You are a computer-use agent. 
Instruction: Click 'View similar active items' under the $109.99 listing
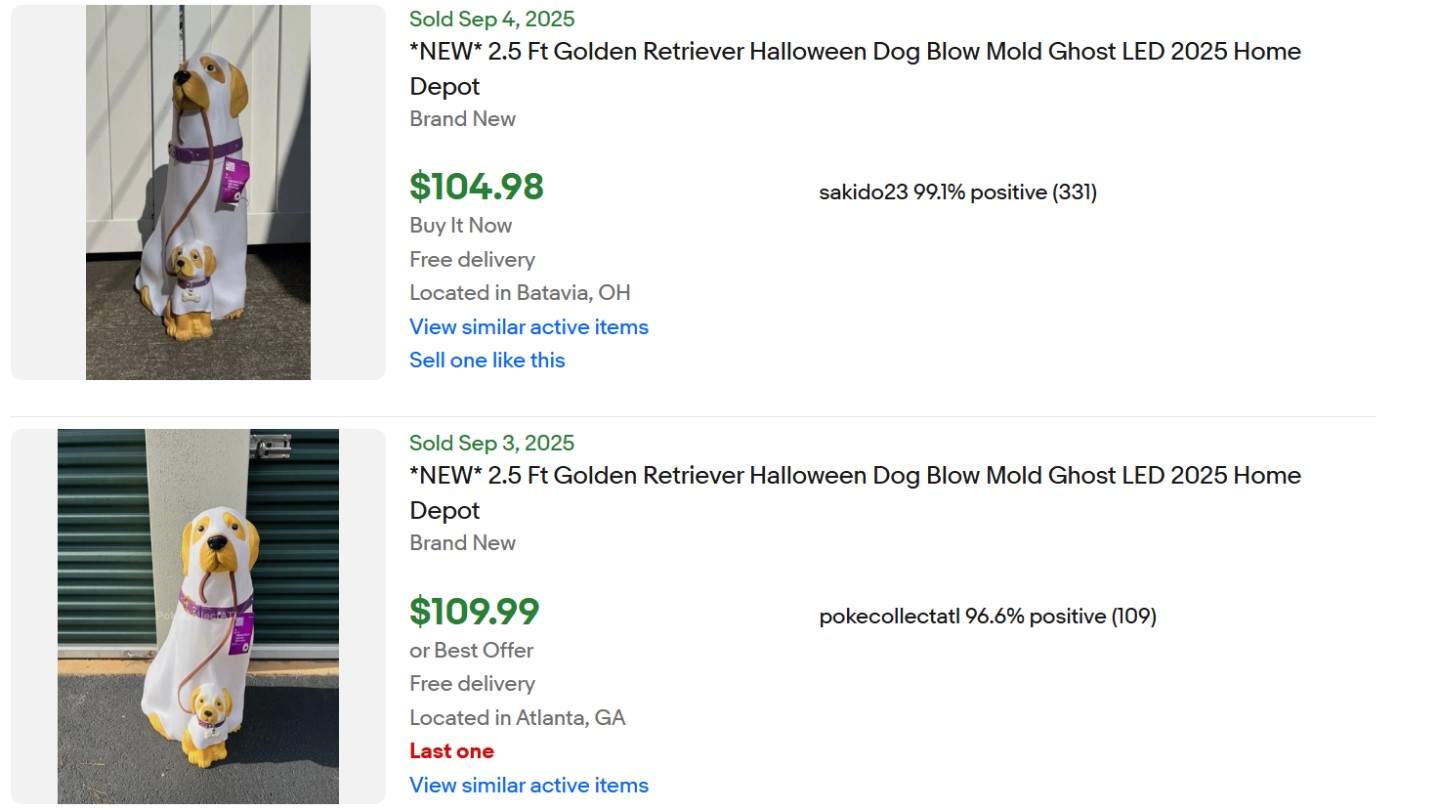[x=528, y=785]
